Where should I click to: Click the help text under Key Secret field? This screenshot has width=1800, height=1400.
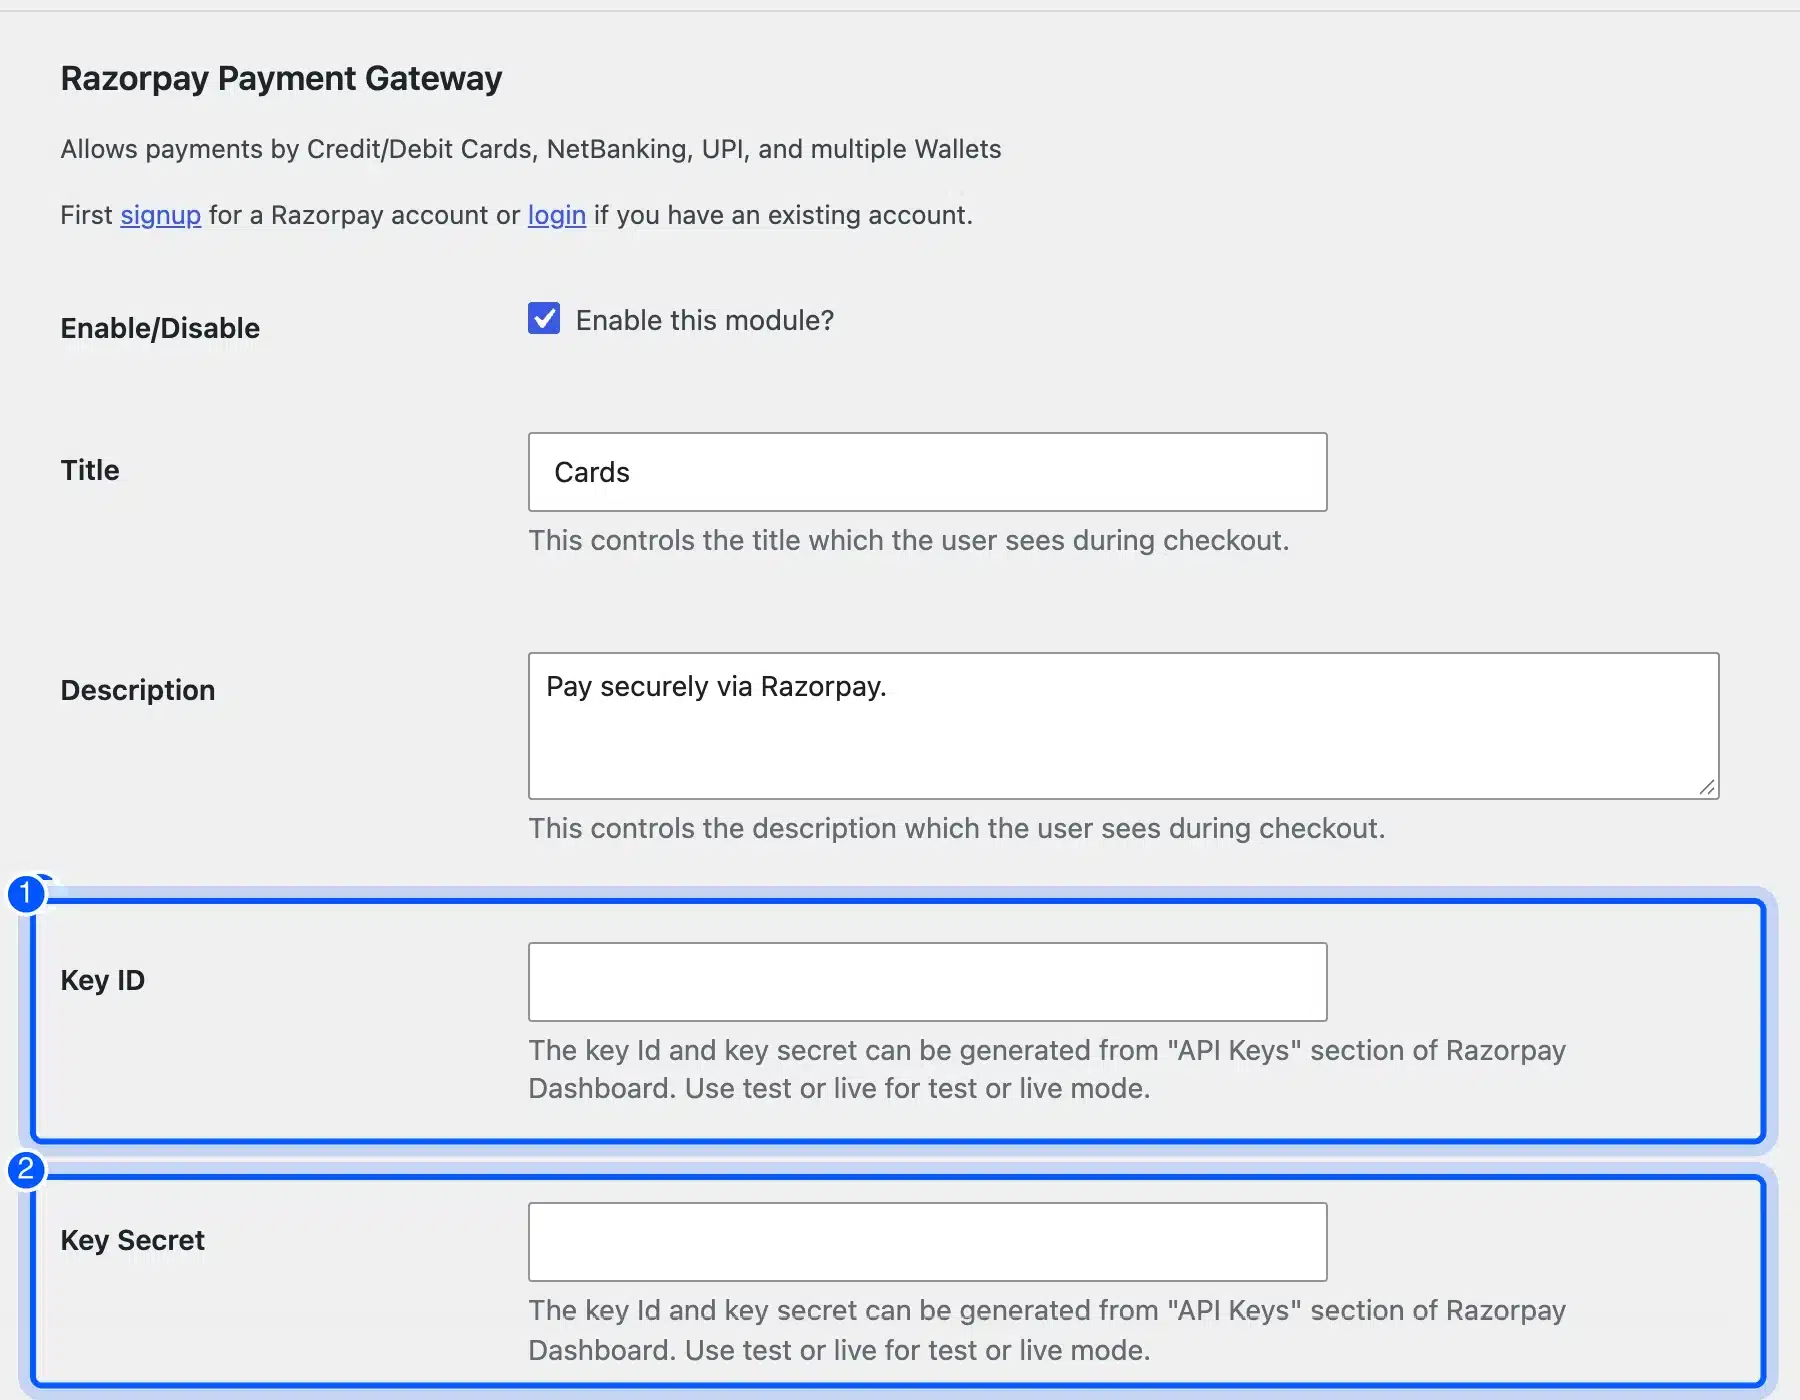[1047, 1330]
